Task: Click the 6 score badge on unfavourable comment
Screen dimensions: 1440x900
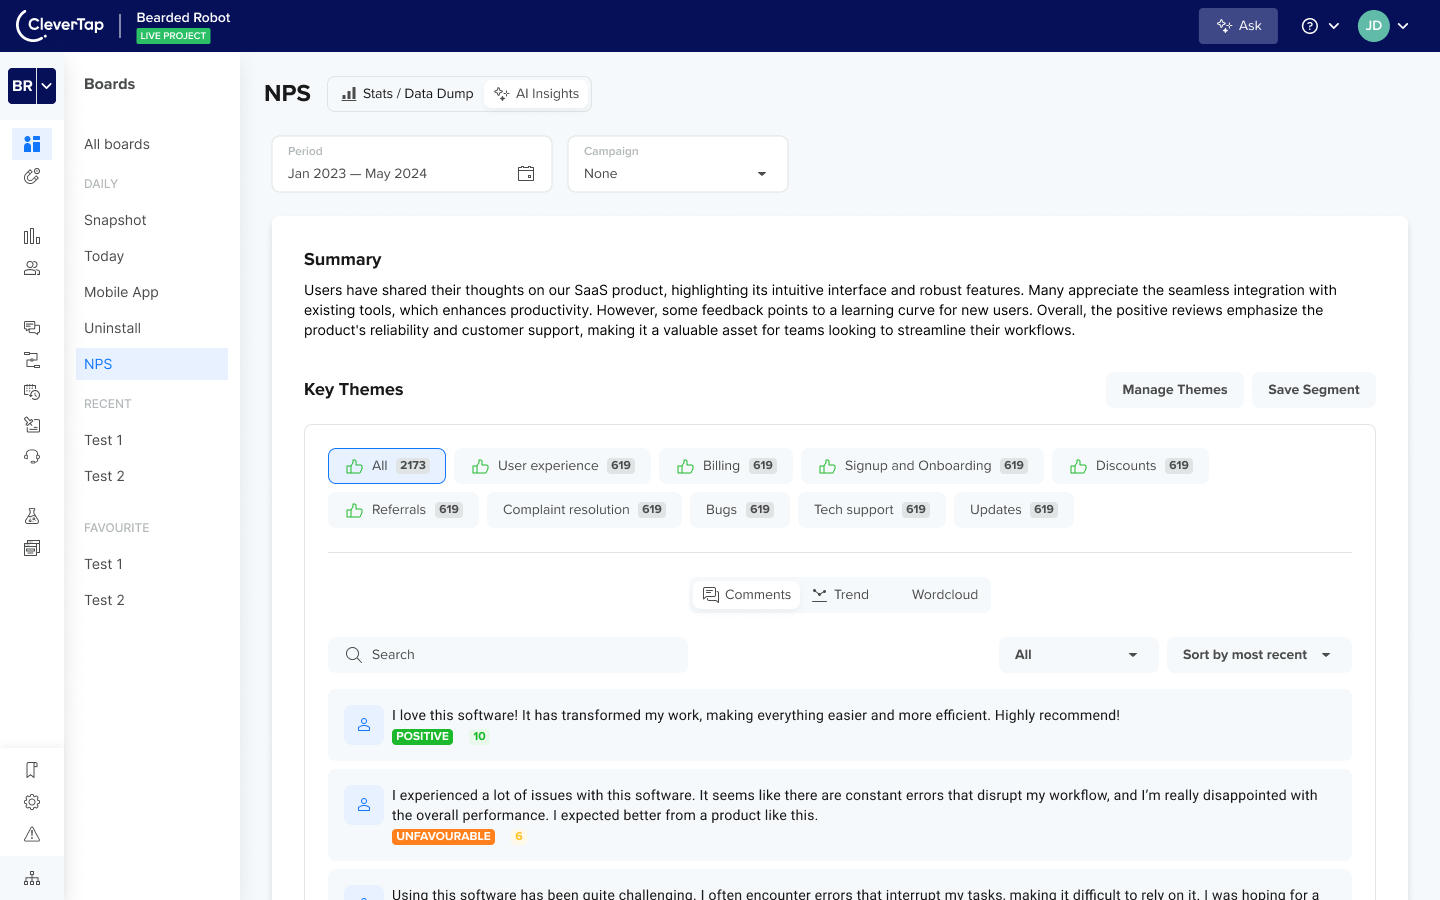Action: tap(518, 837)
